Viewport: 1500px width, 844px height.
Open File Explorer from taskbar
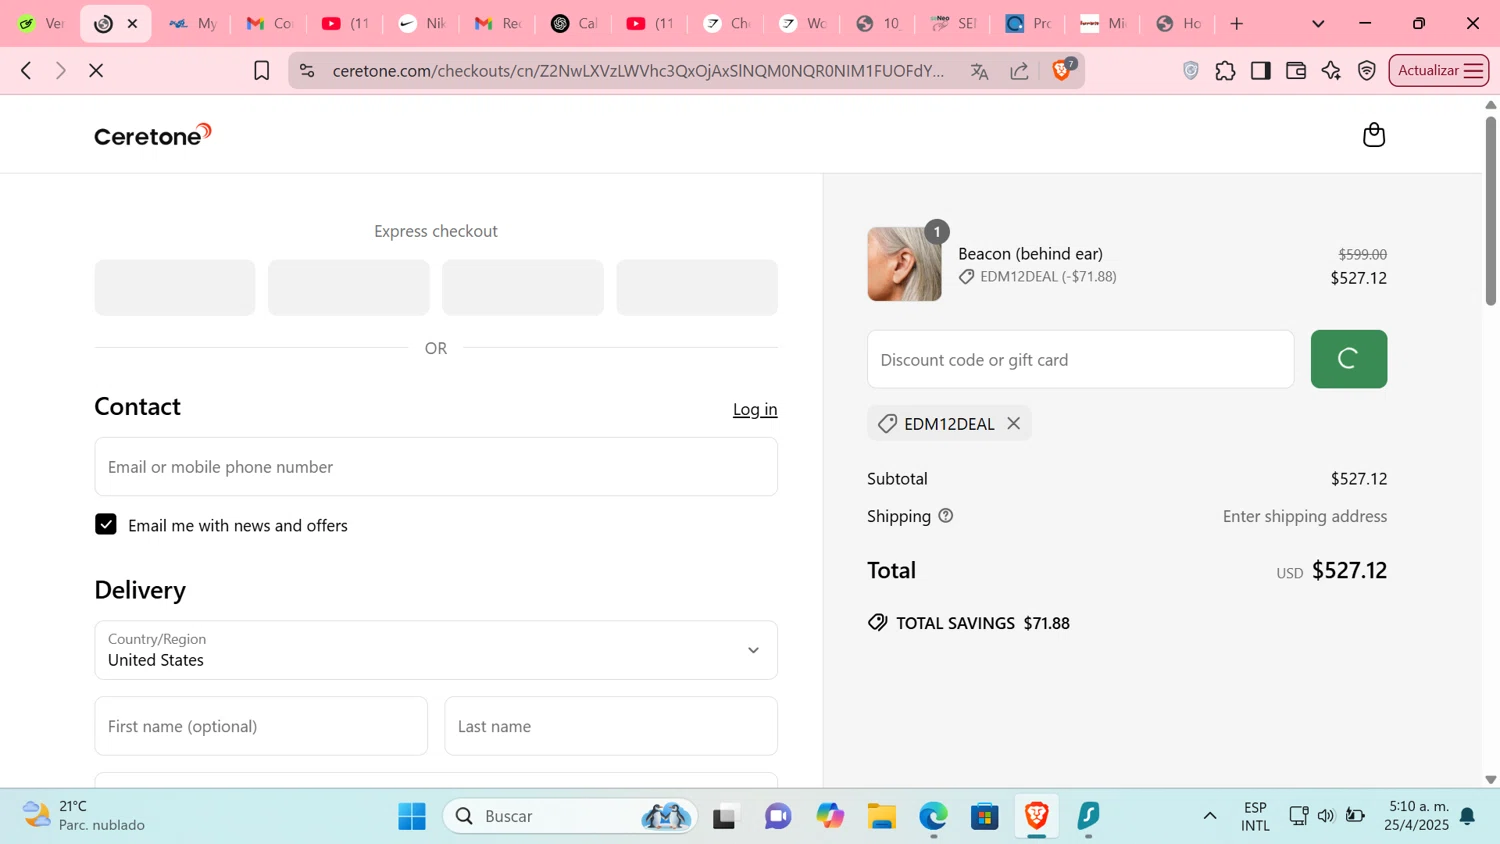pos(881,816)
